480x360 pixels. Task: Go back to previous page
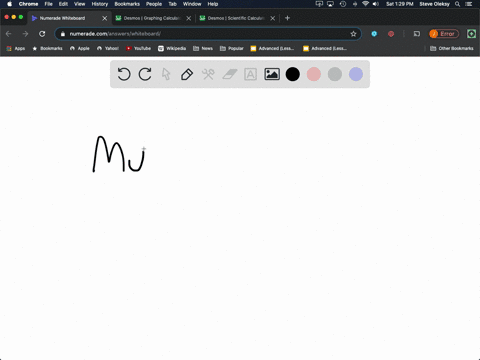(x=9, y=34)
